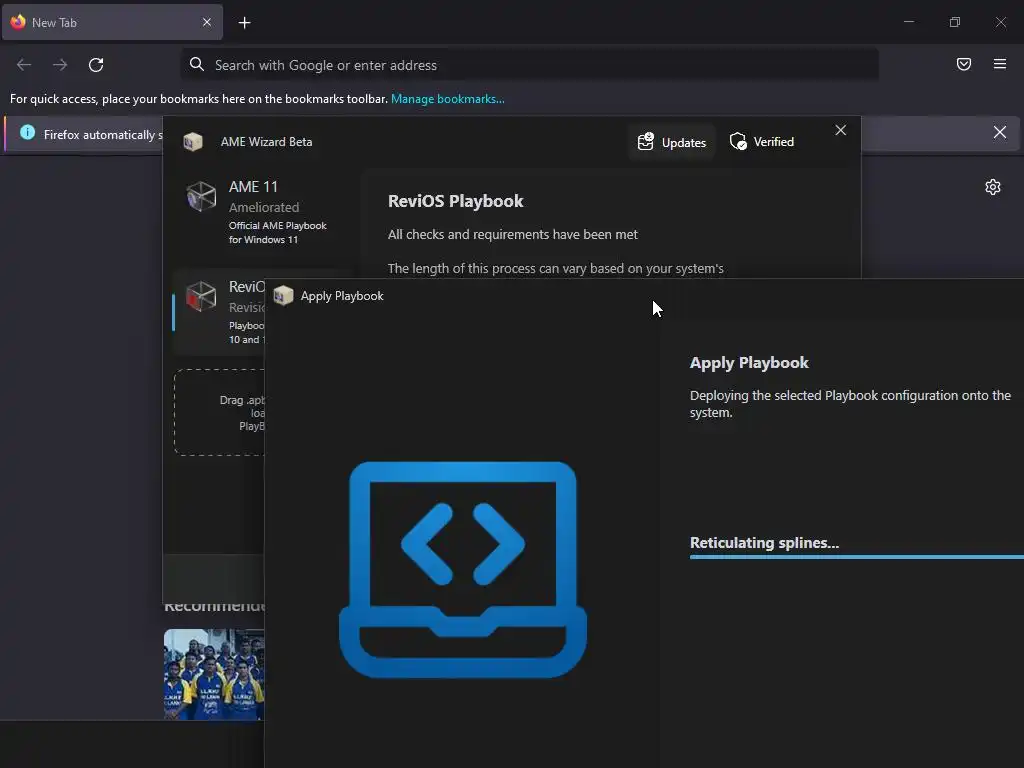Click 'All checks and requirements have been met'
Image resolution: width=1024 pixels, height=768 pixels.
tap(513, 234)
